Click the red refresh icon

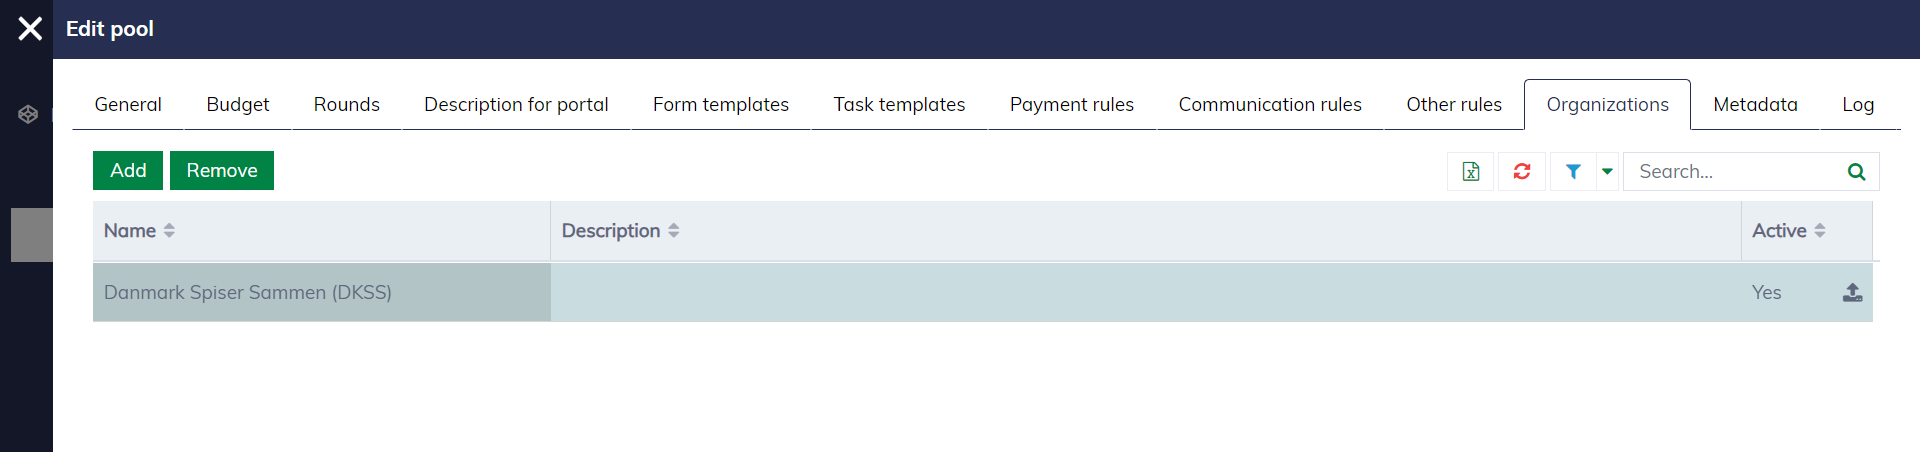click(x=1521, y=172)
